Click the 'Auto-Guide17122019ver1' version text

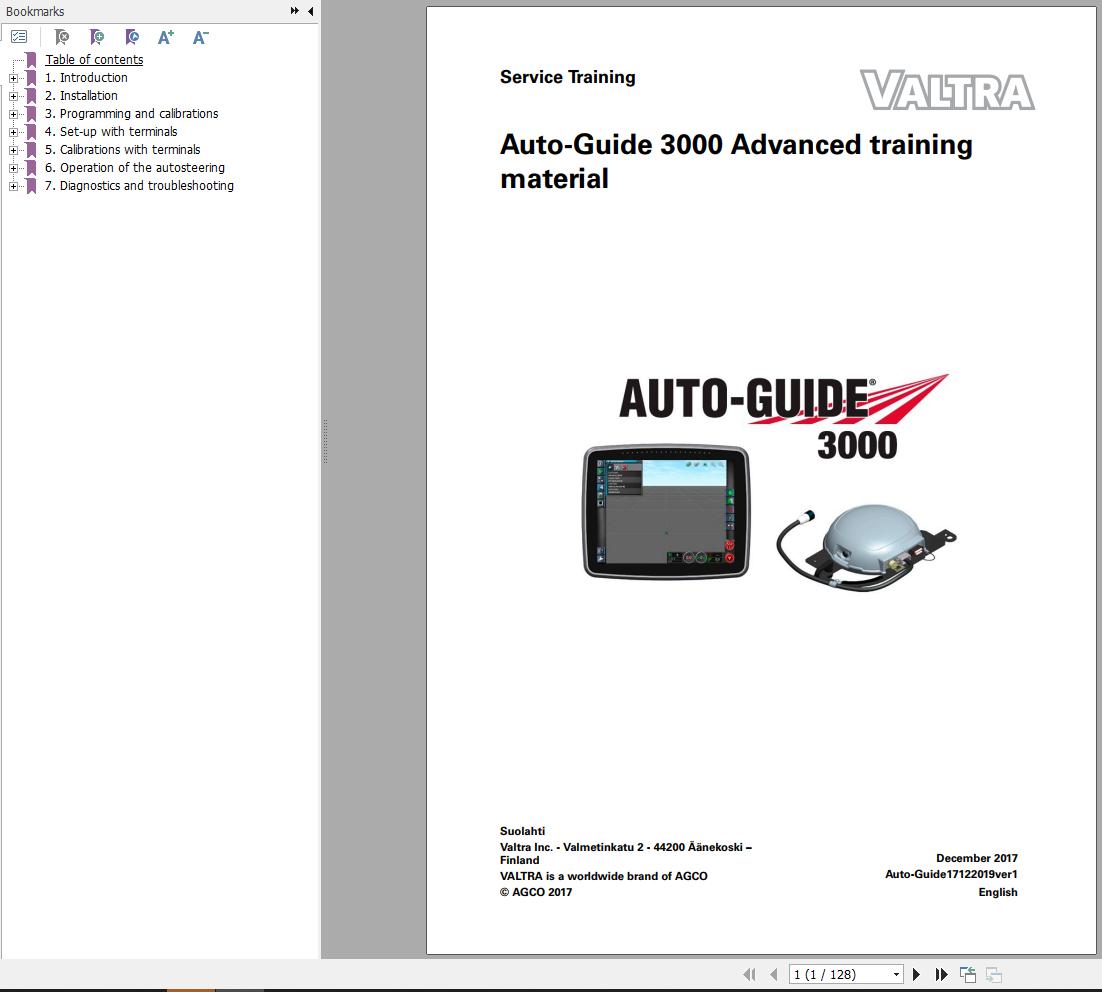click(951, 874)
